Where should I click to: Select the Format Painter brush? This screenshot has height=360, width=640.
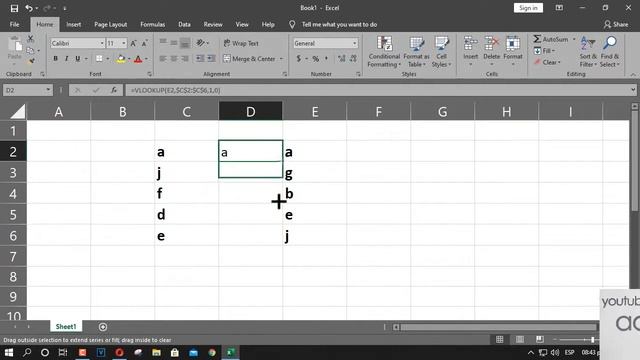(31, 62)
